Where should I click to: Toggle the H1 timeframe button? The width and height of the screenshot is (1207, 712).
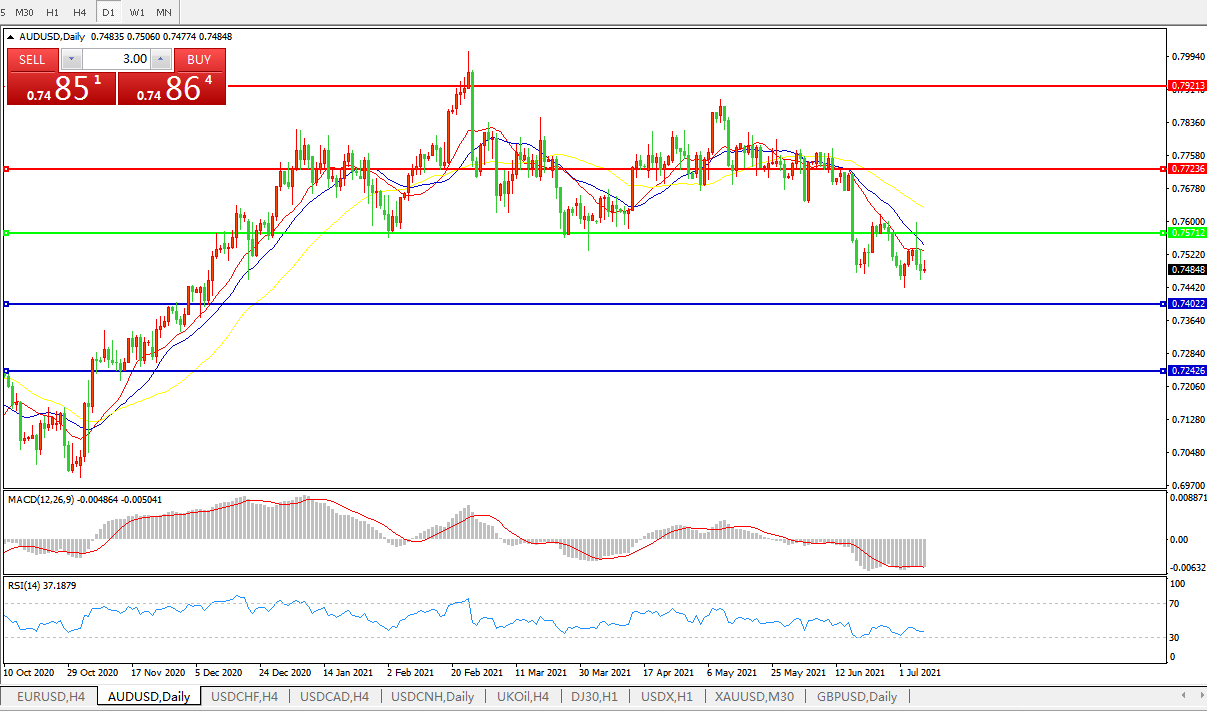pyautogui.click(x=53, y=12)
